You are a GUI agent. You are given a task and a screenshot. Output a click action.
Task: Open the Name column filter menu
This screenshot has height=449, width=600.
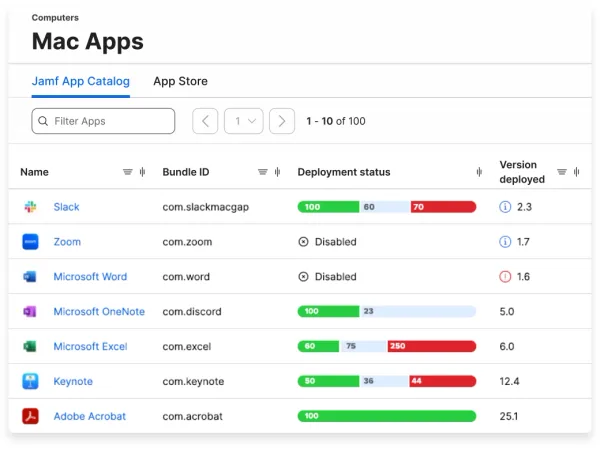point(127,172)
